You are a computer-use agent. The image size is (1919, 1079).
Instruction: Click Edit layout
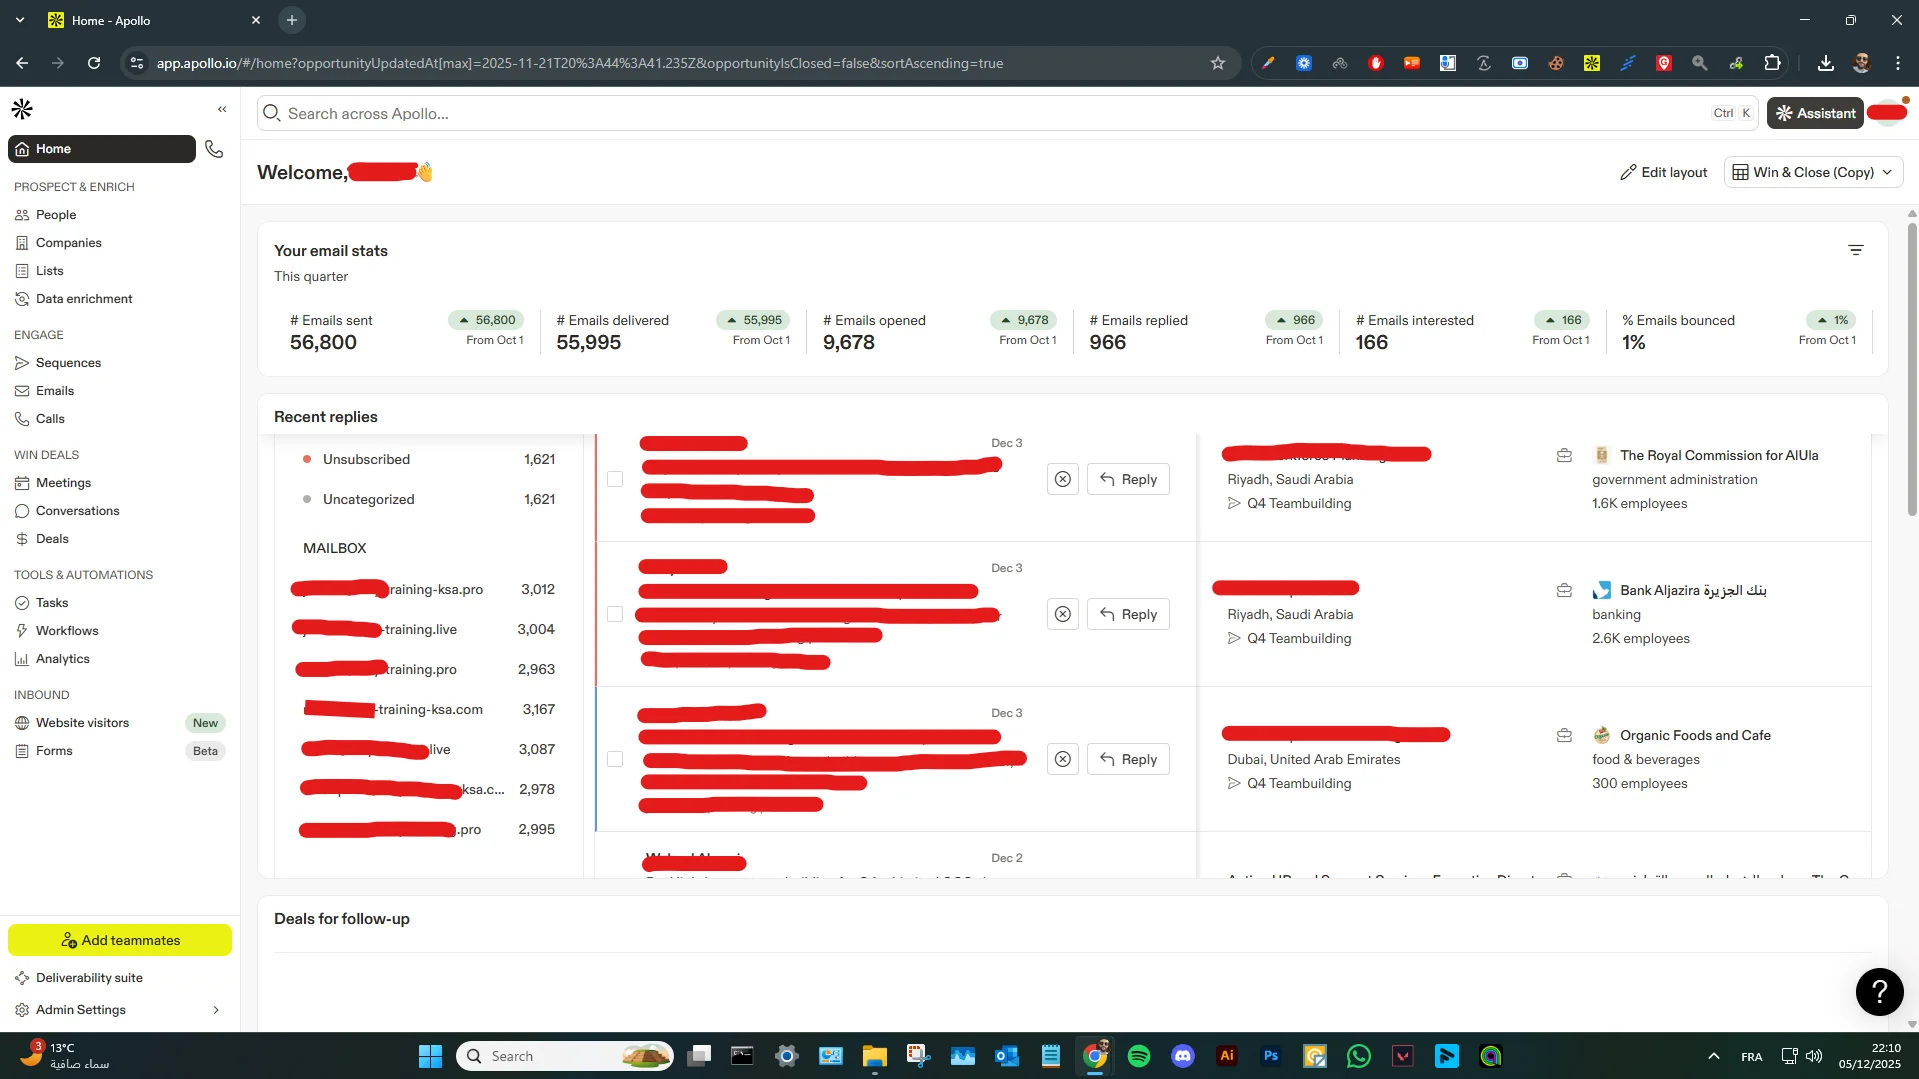1663,172
